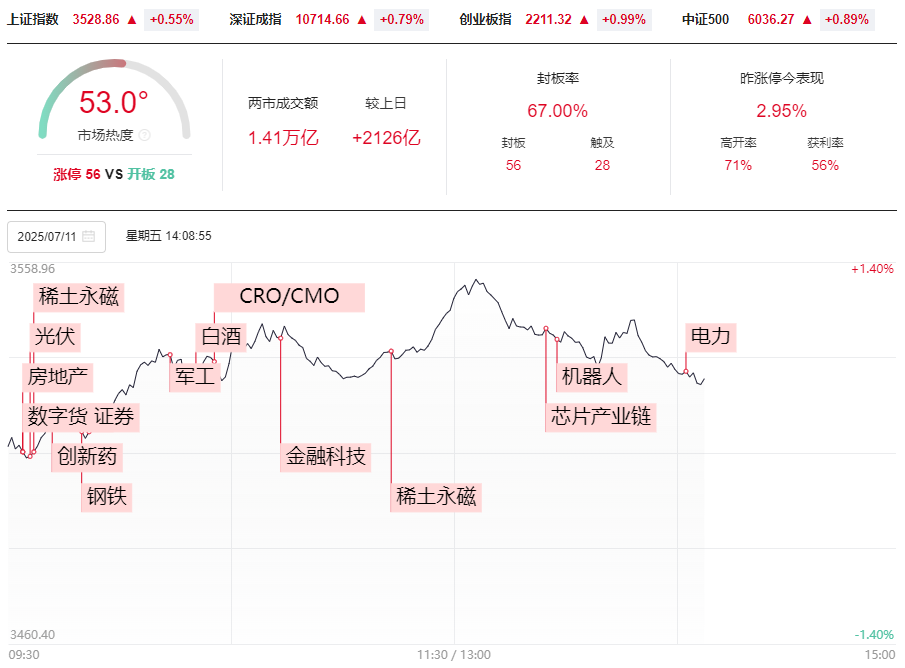
Task: Click the 53.0° market heat gauge
Action: coord(114,103)
